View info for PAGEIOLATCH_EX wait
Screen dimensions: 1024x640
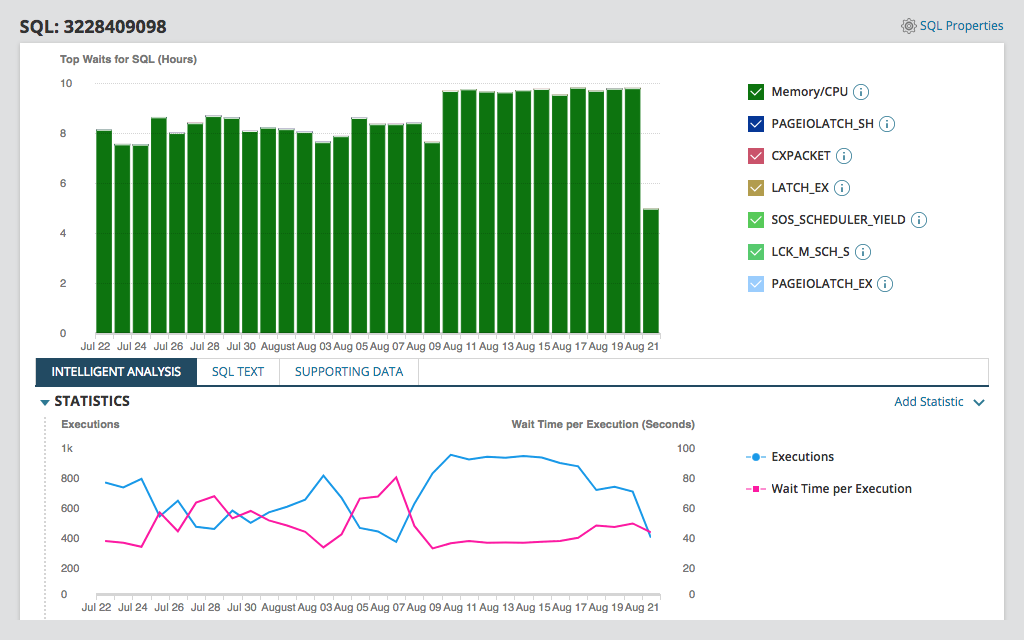click(884, 284)
